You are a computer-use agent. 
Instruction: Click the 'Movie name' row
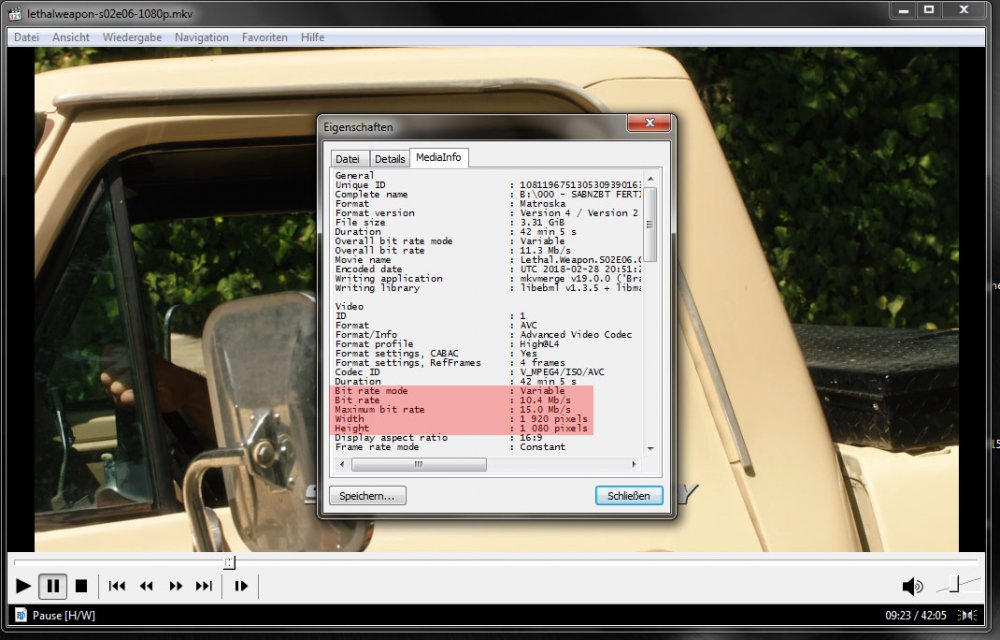488,259
